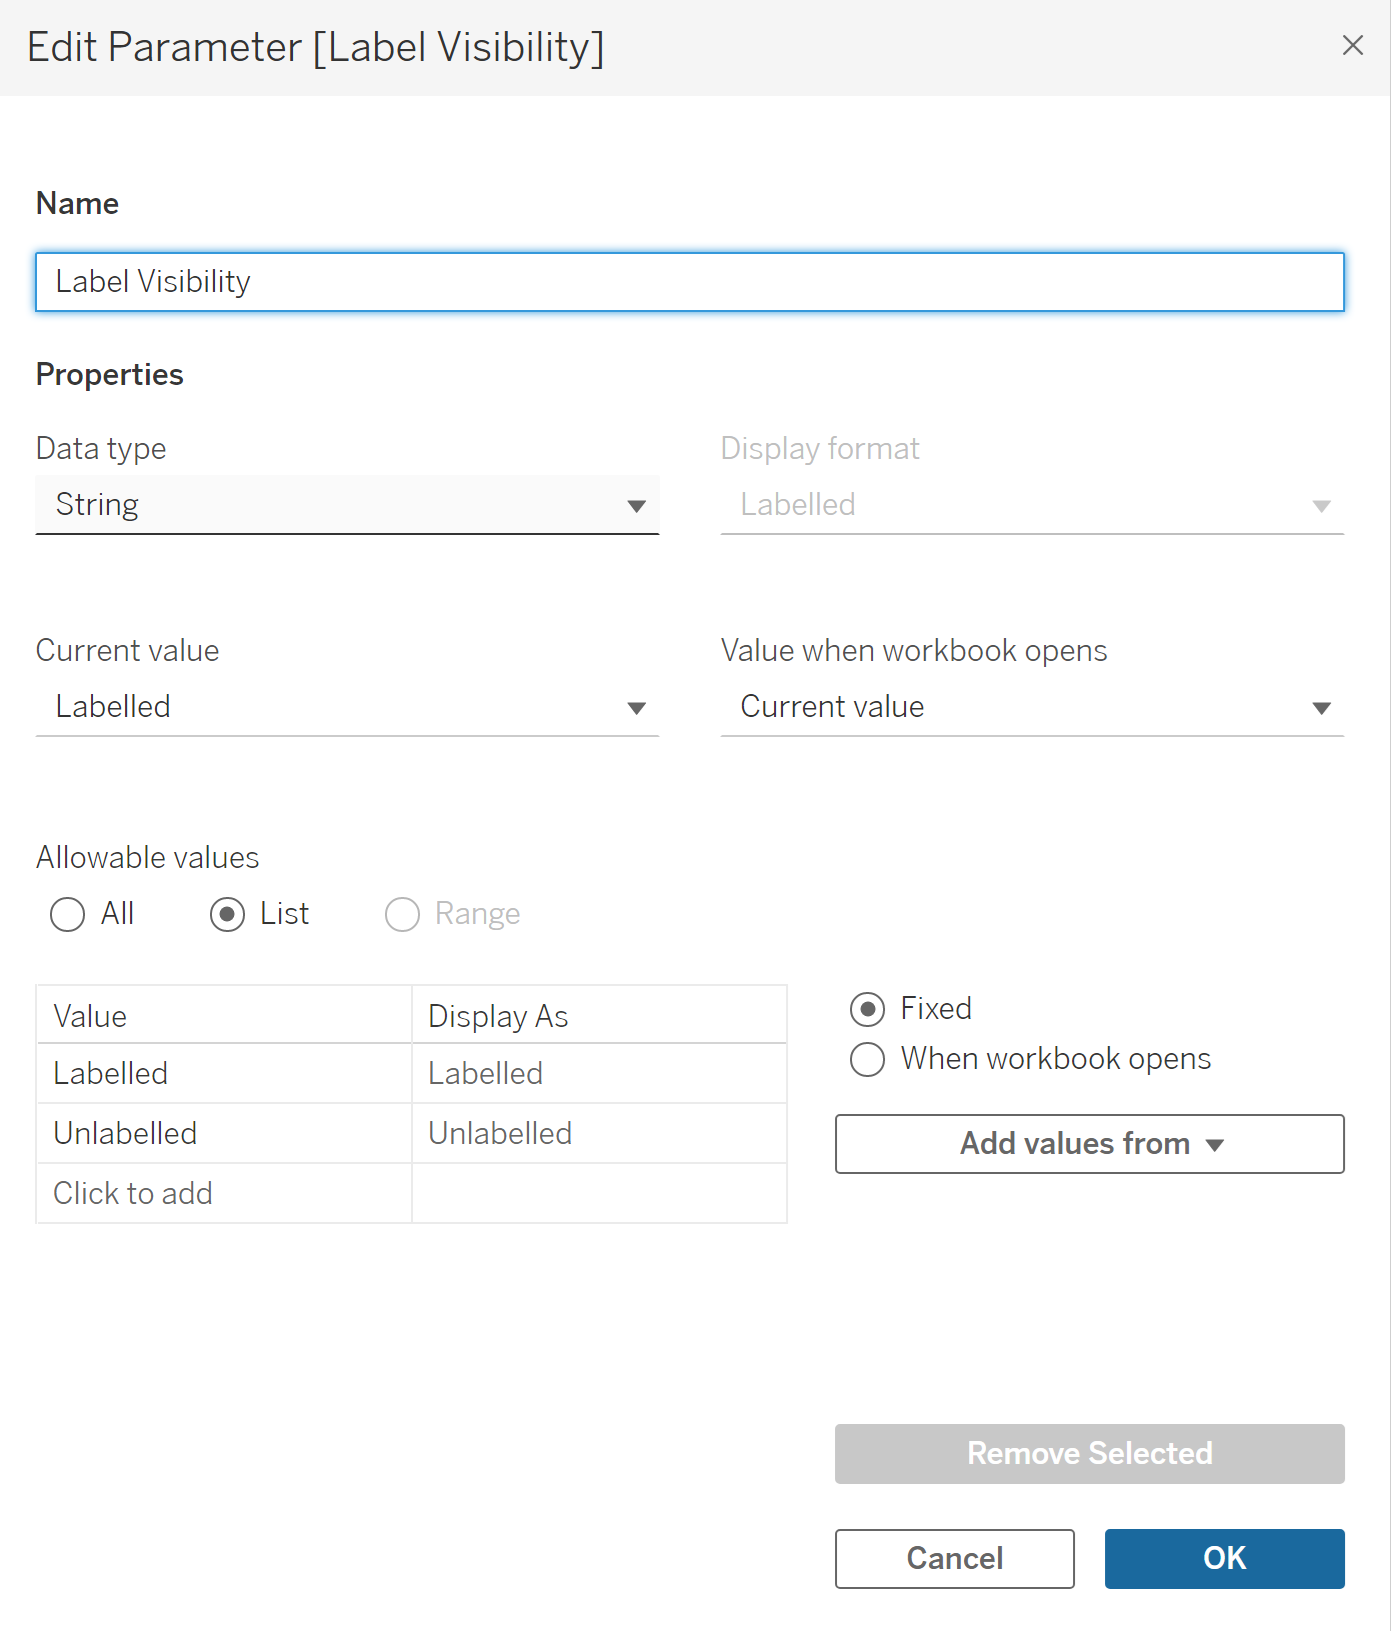Confirm with the OK button
The width and height of the screenshot is (1391, 1631).
(1224, 1559)
